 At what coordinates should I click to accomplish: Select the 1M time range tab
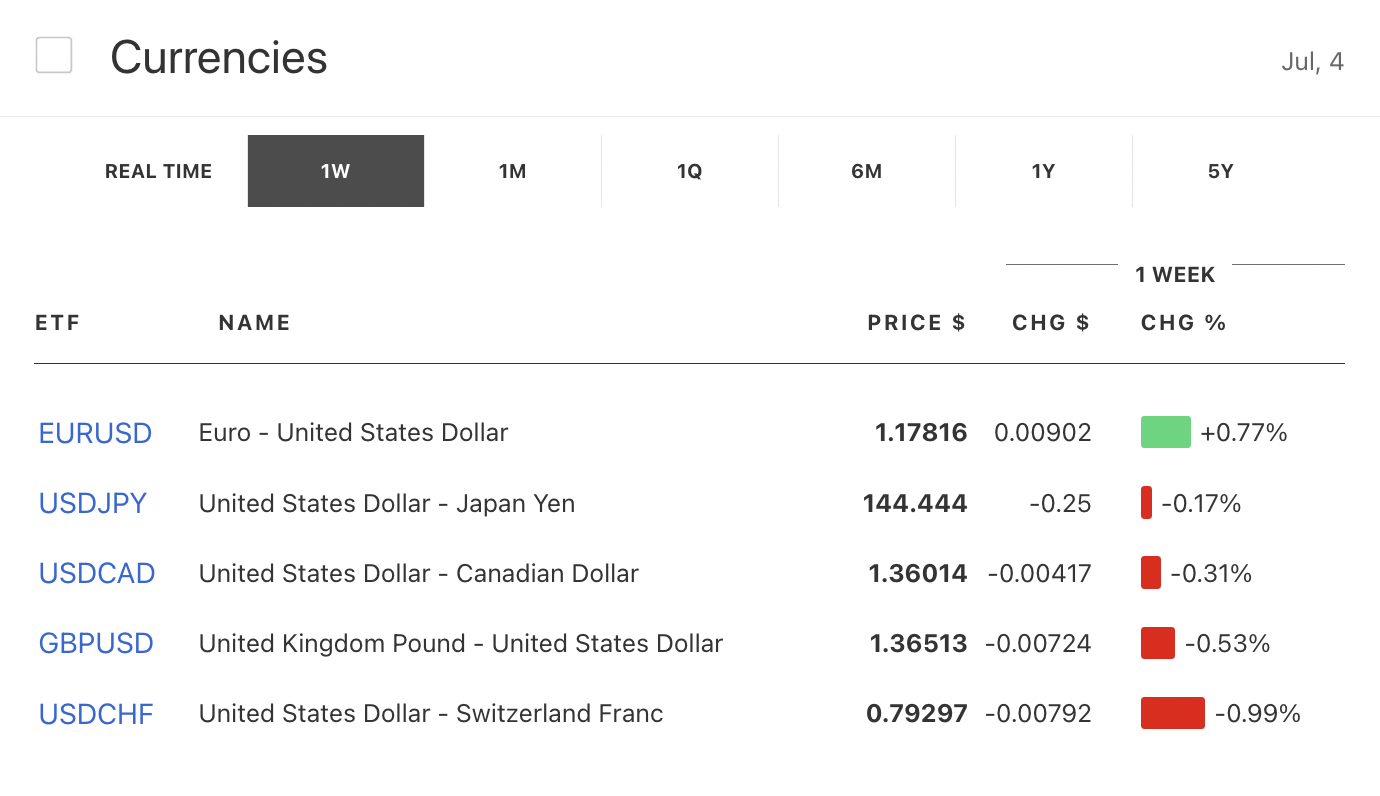(513, 171)
